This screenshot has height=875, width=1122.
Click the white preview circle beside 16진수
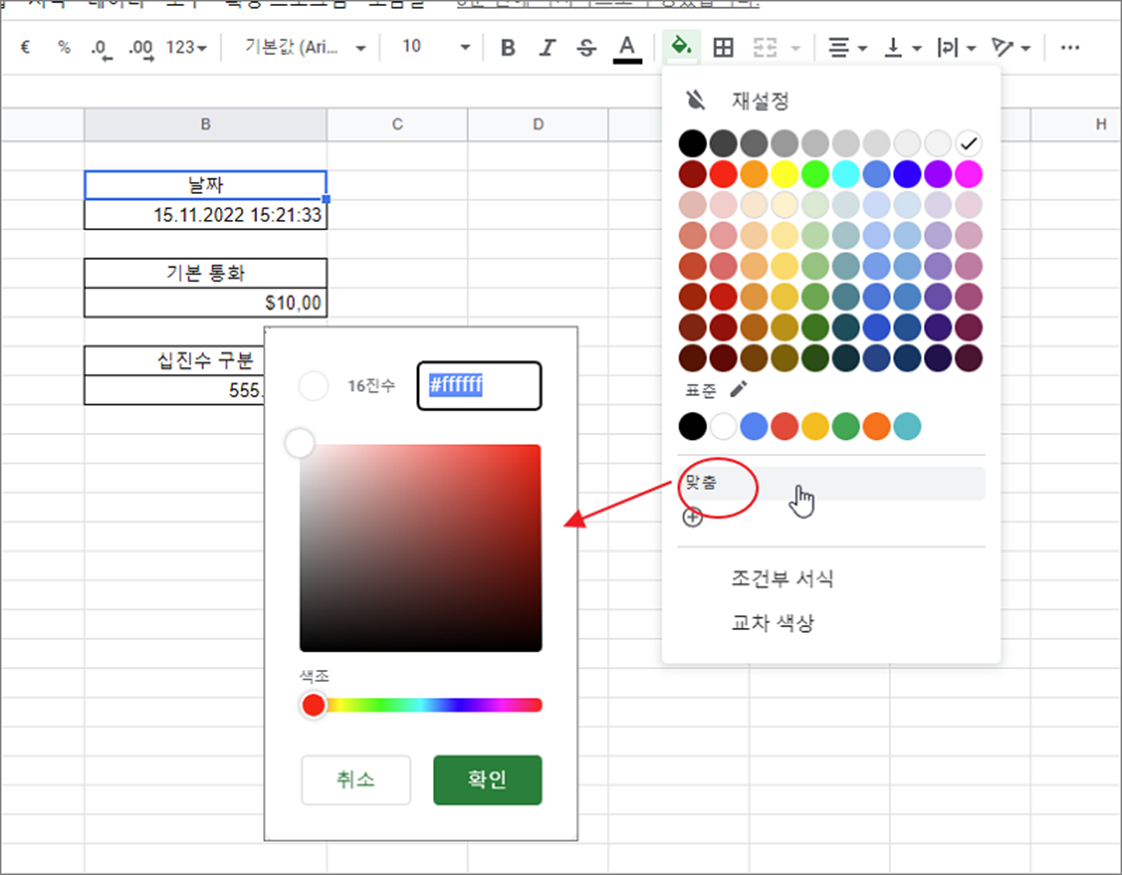pos(313,386)
